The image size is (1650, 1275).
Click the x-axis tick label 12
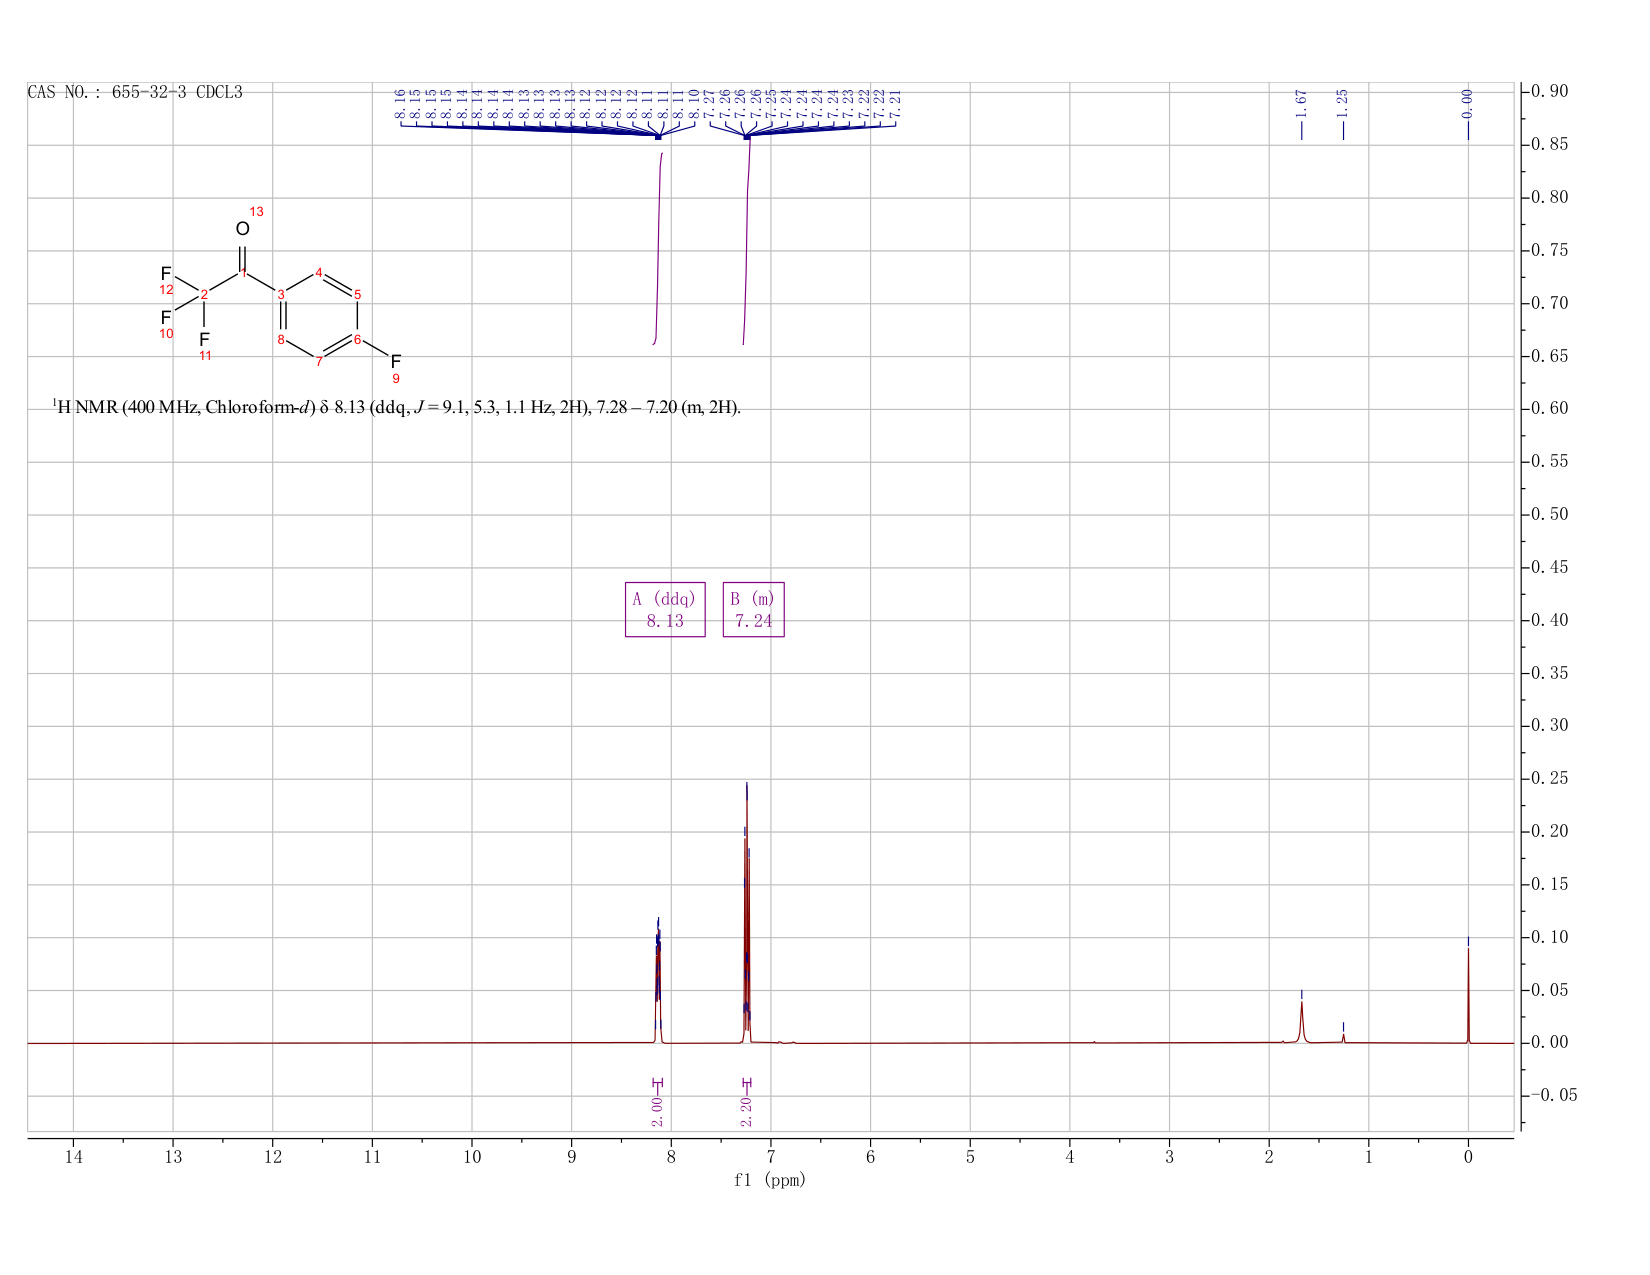(272, 1157)
